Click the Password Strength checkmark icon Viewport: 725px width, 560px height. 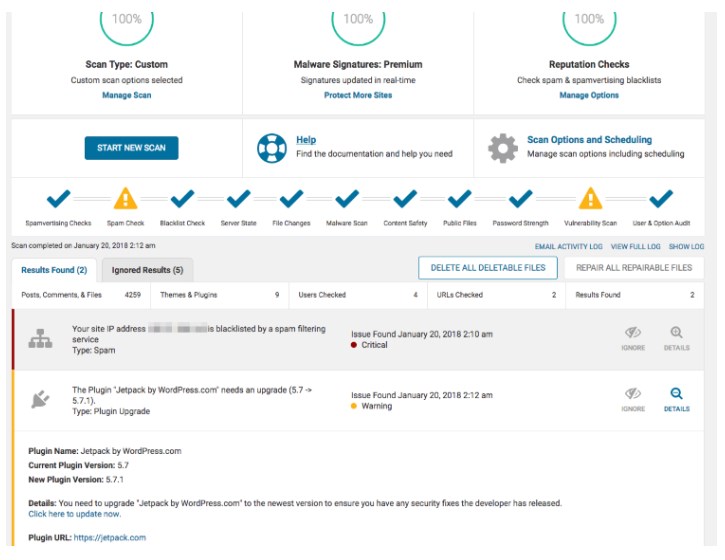520,198
